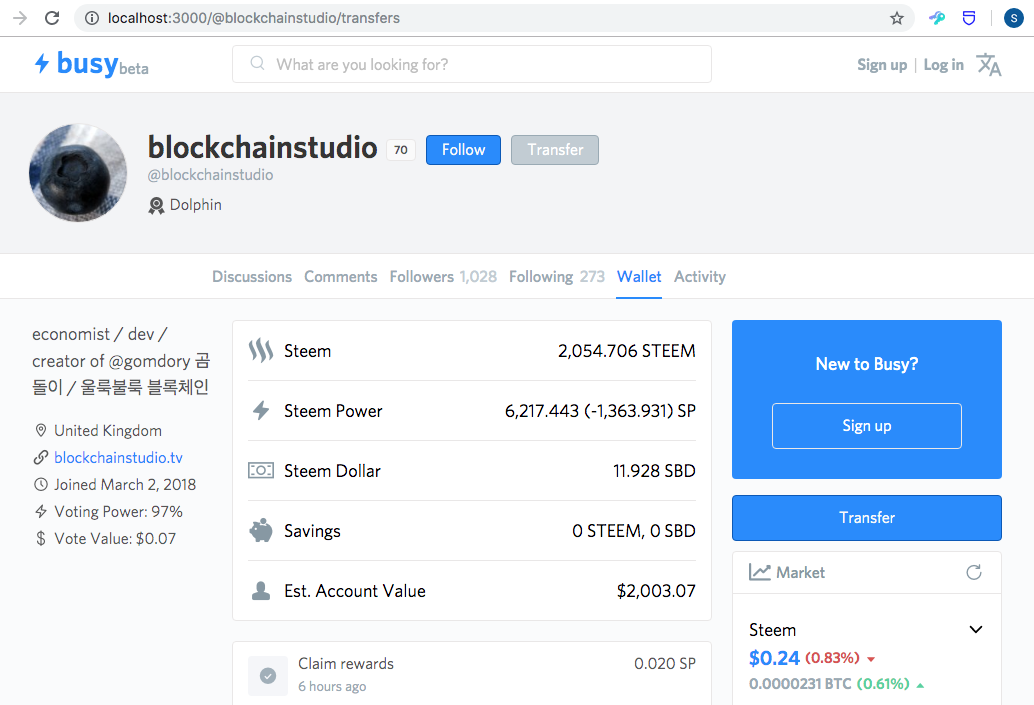Screen dimensions: 1034x705
Task: Click the browser forward arrow
Action: 20,18
